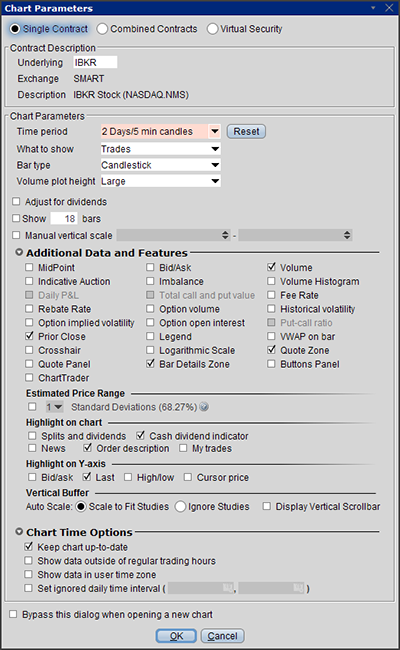This screenshot has height=650, width=400.
Task: Click the Reset button
Action: (246, 131)
